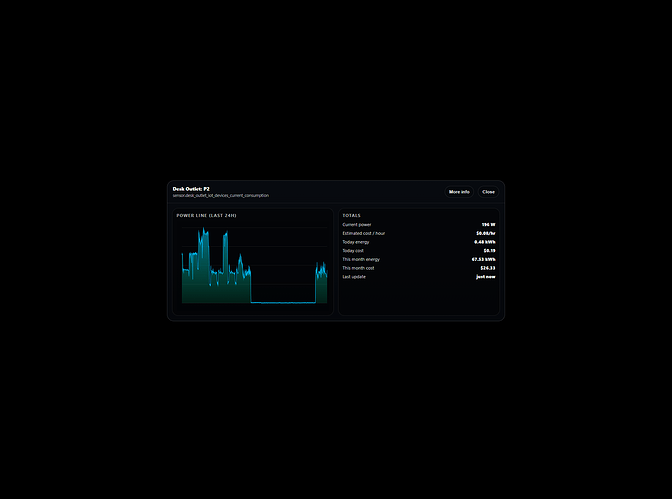Click the This month energy label
The width and height of the screenshot is (672, 499).
click(x=361, y=259)
